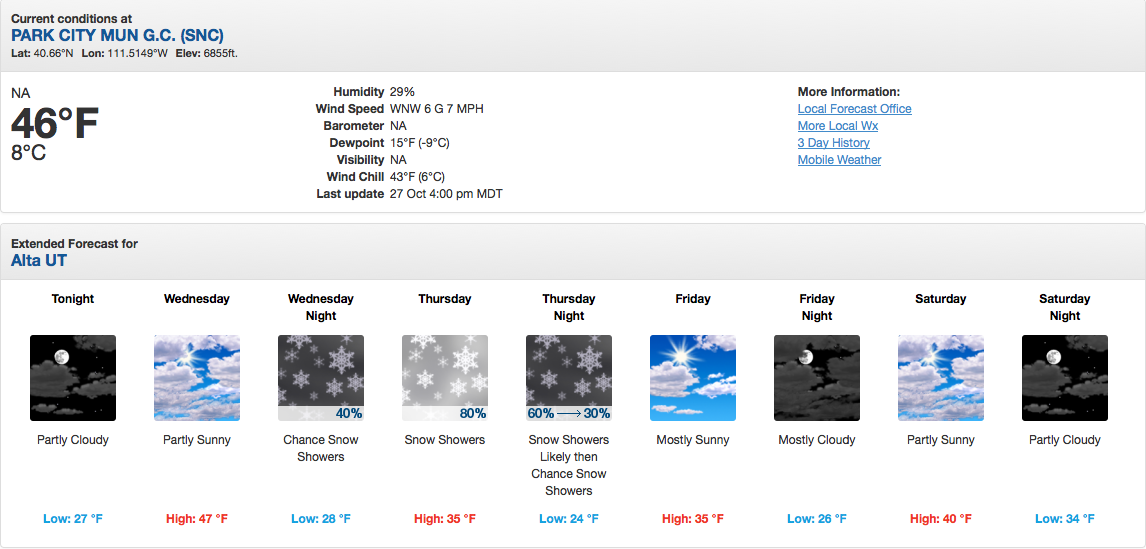Click the Tonight partly cloudy moon icon

(73, 378)
